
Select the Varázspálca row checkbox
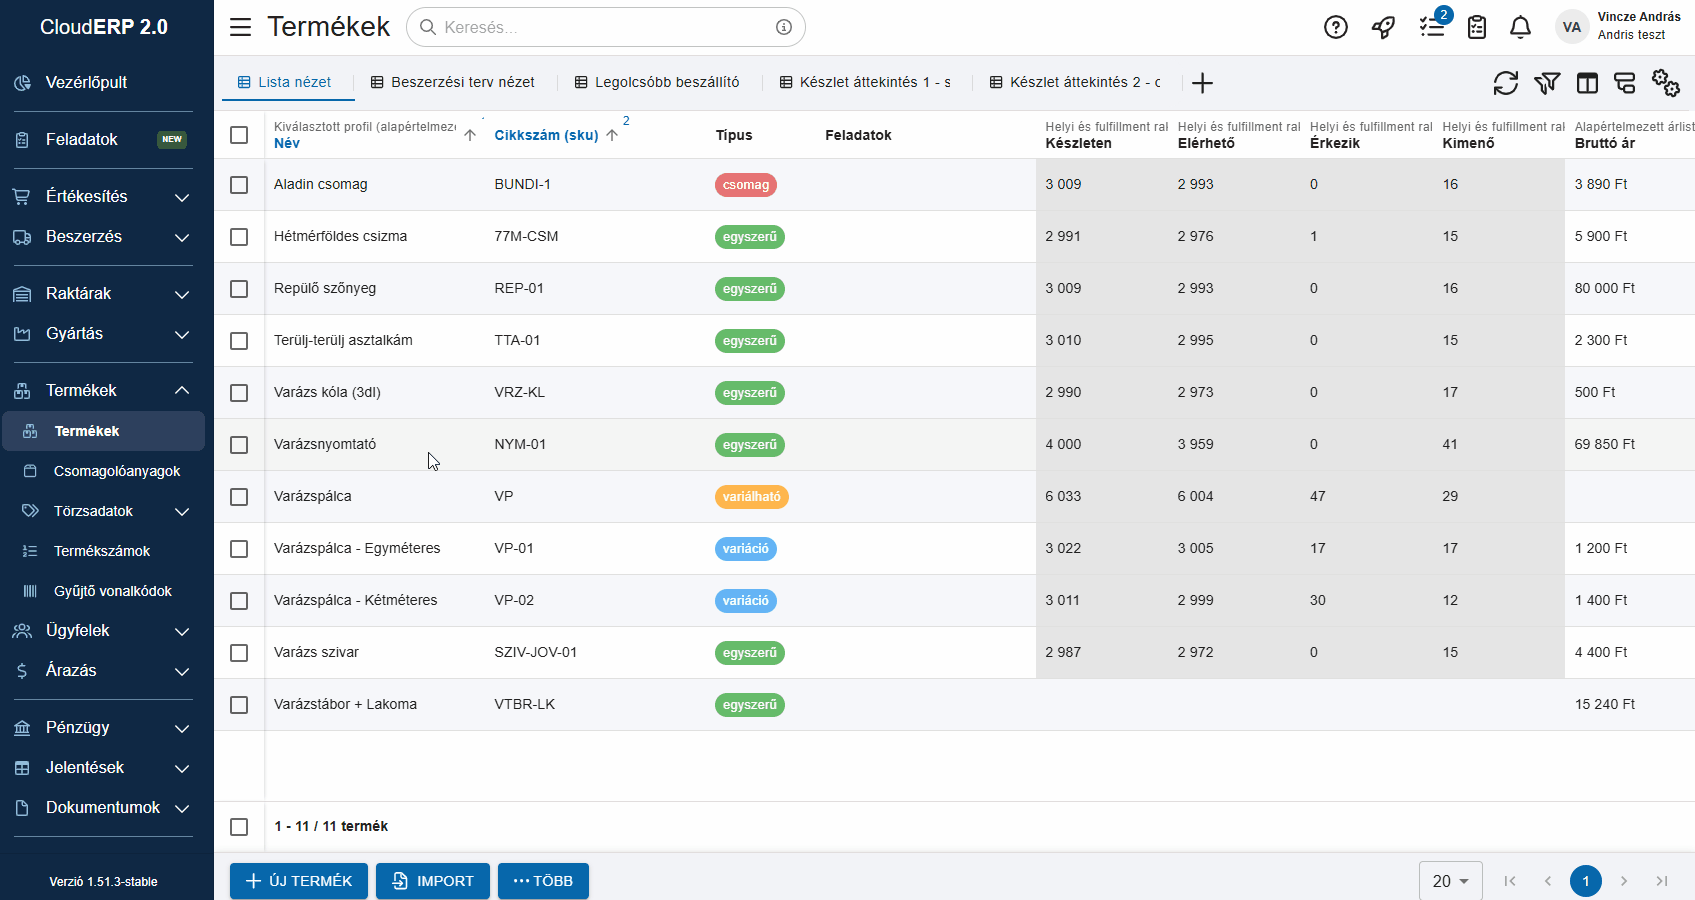239,497
